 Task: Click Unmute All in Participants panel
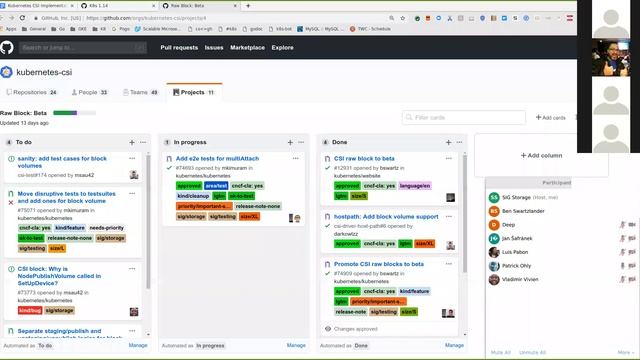[x=533, y=352]
